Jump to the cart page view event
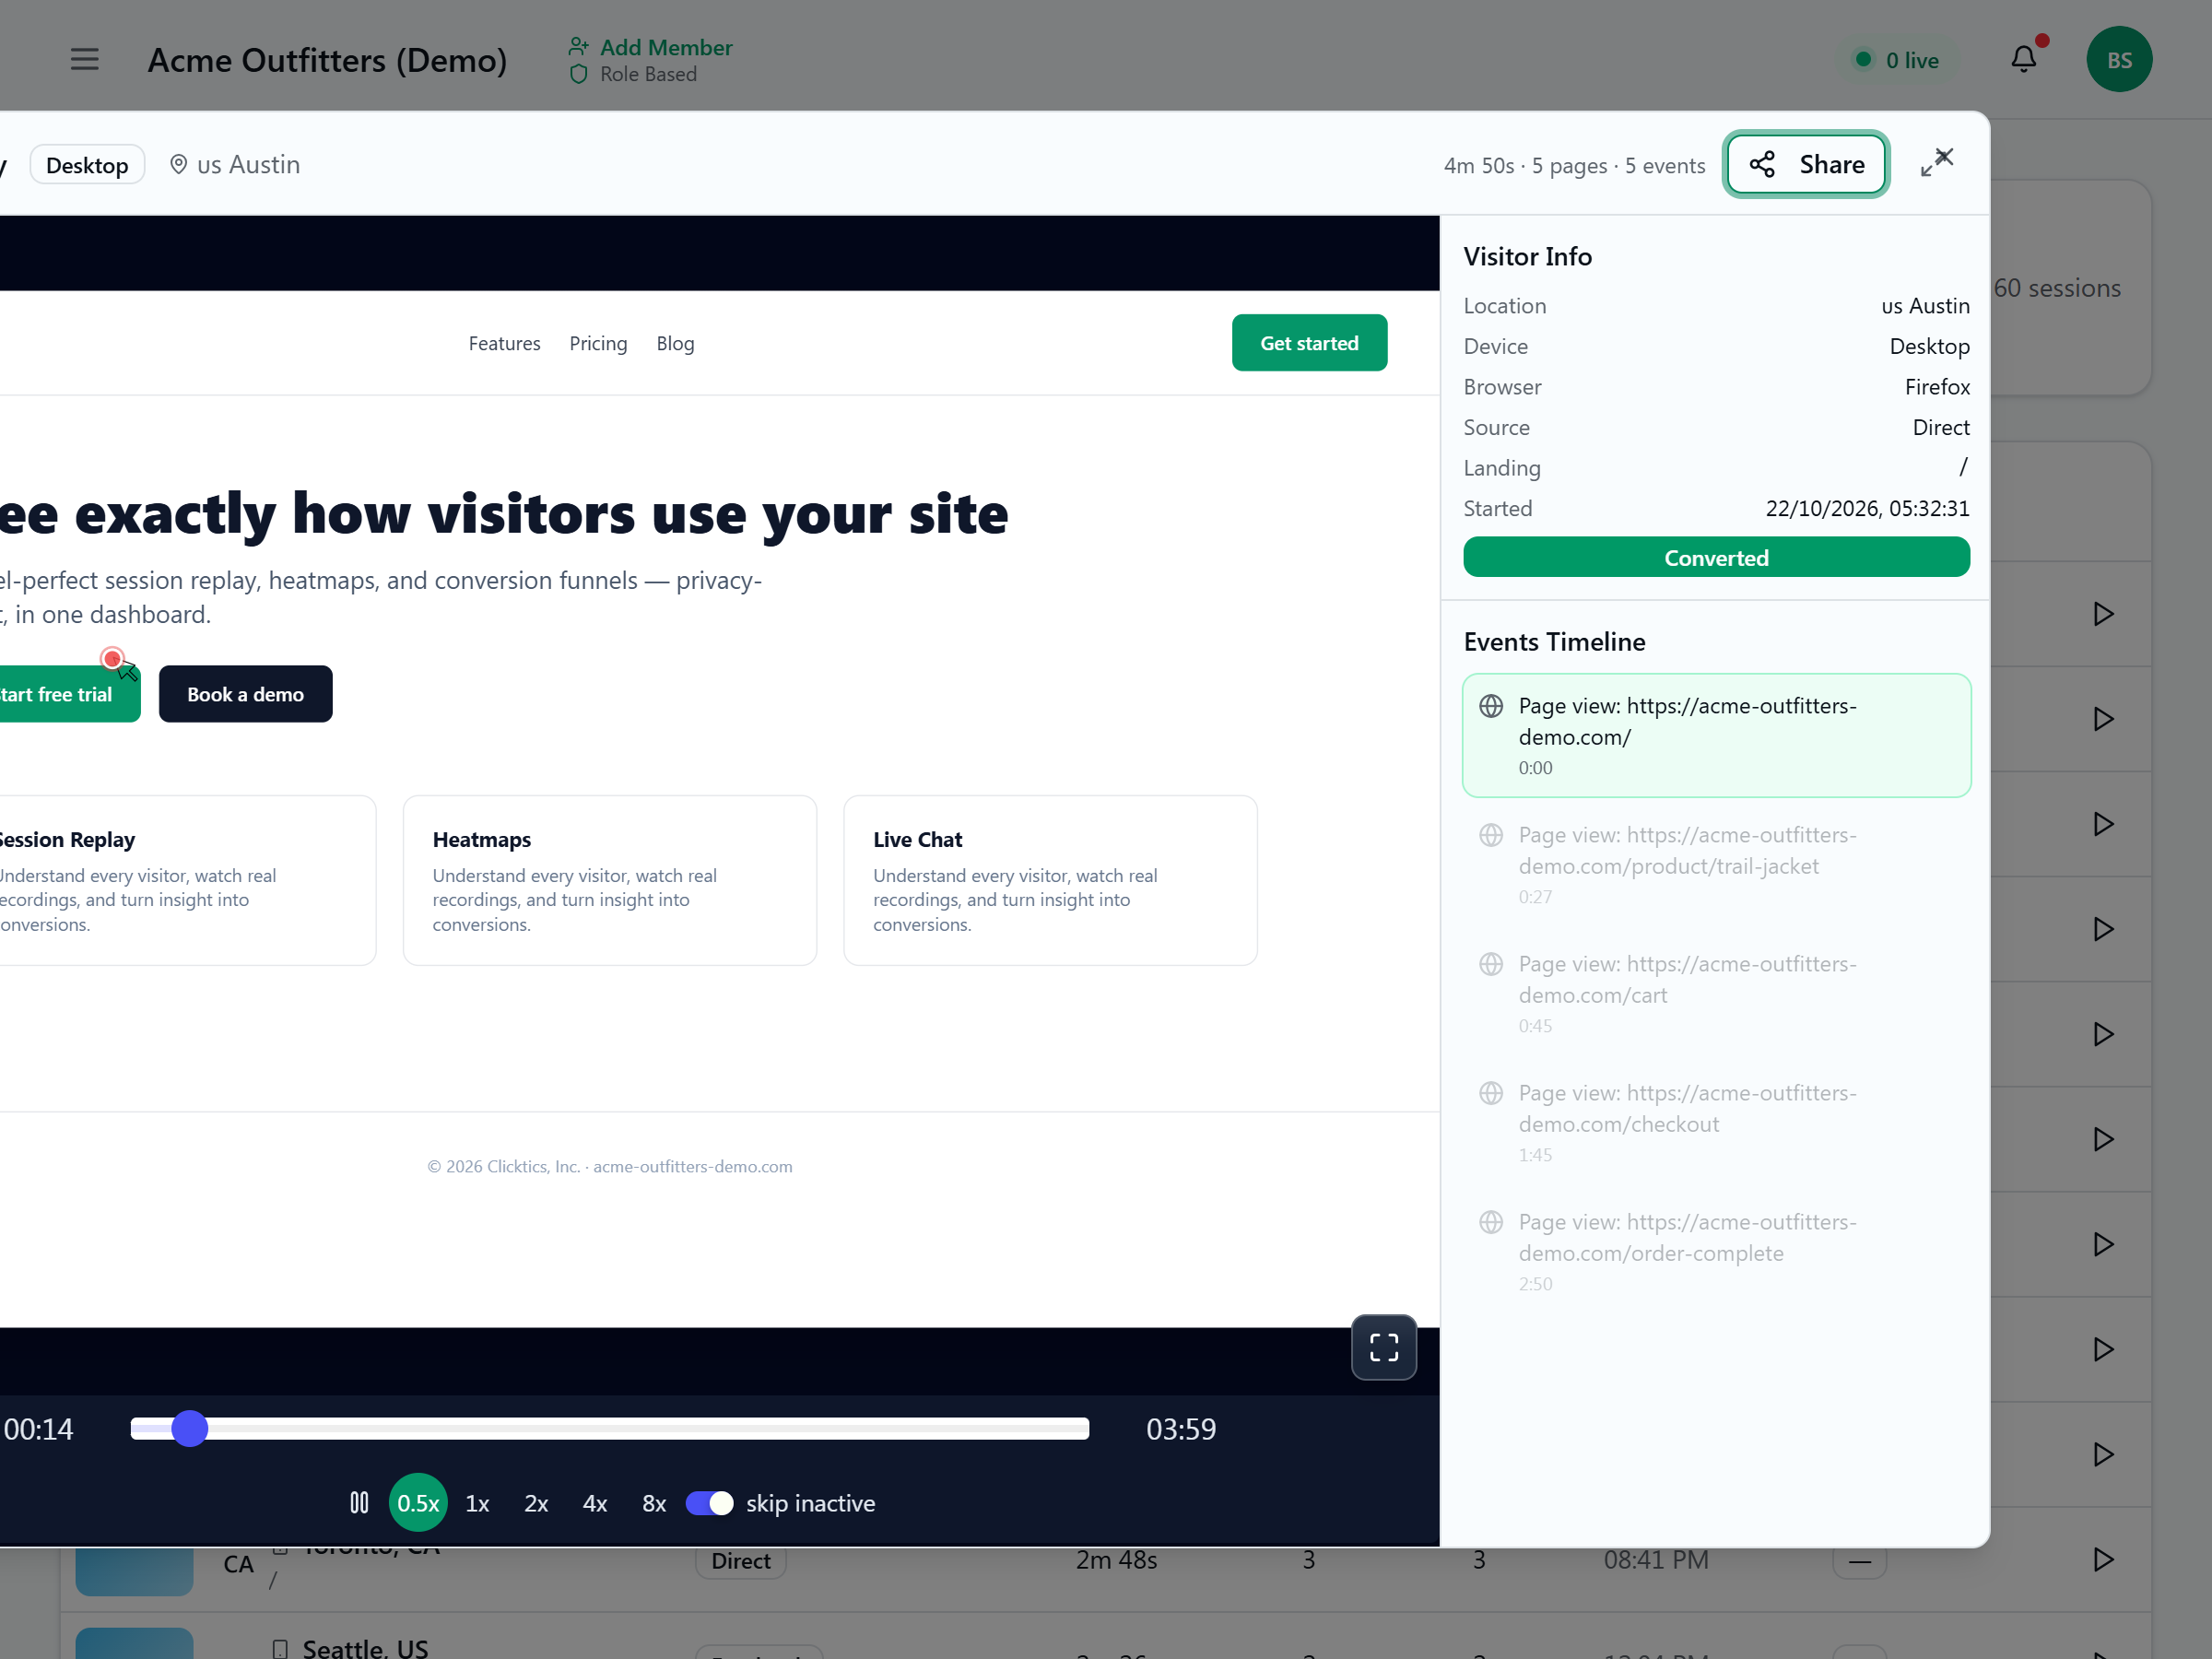Image resolution: width=2212 pixels, height=1659 pixels. pyautogui.click(x=1716, y=993)
